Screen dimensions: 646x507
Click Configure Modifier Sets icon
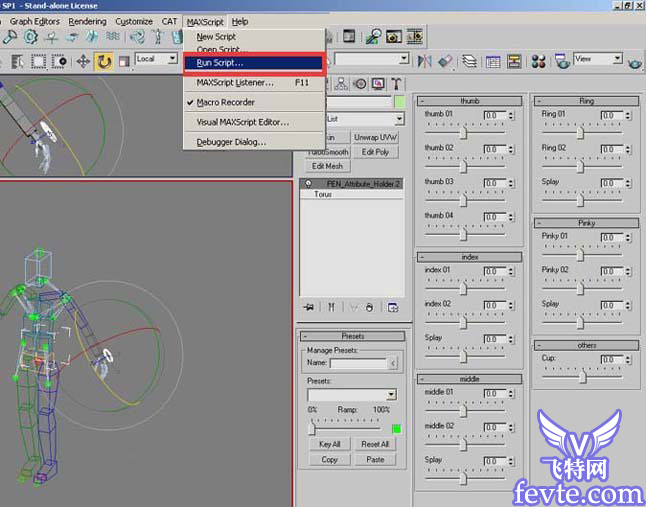pos(393,307)
